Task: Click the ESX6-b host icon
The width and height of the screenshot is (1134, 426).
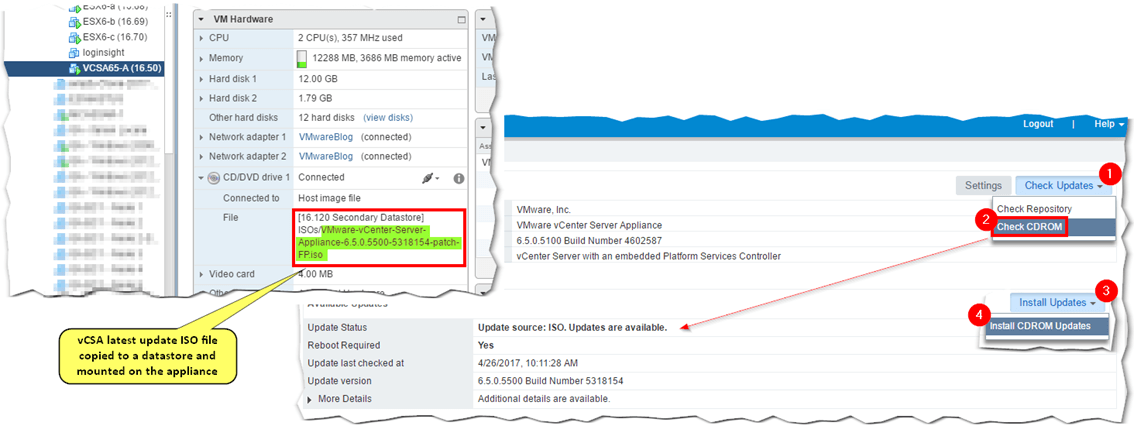Action: (74, 22)
